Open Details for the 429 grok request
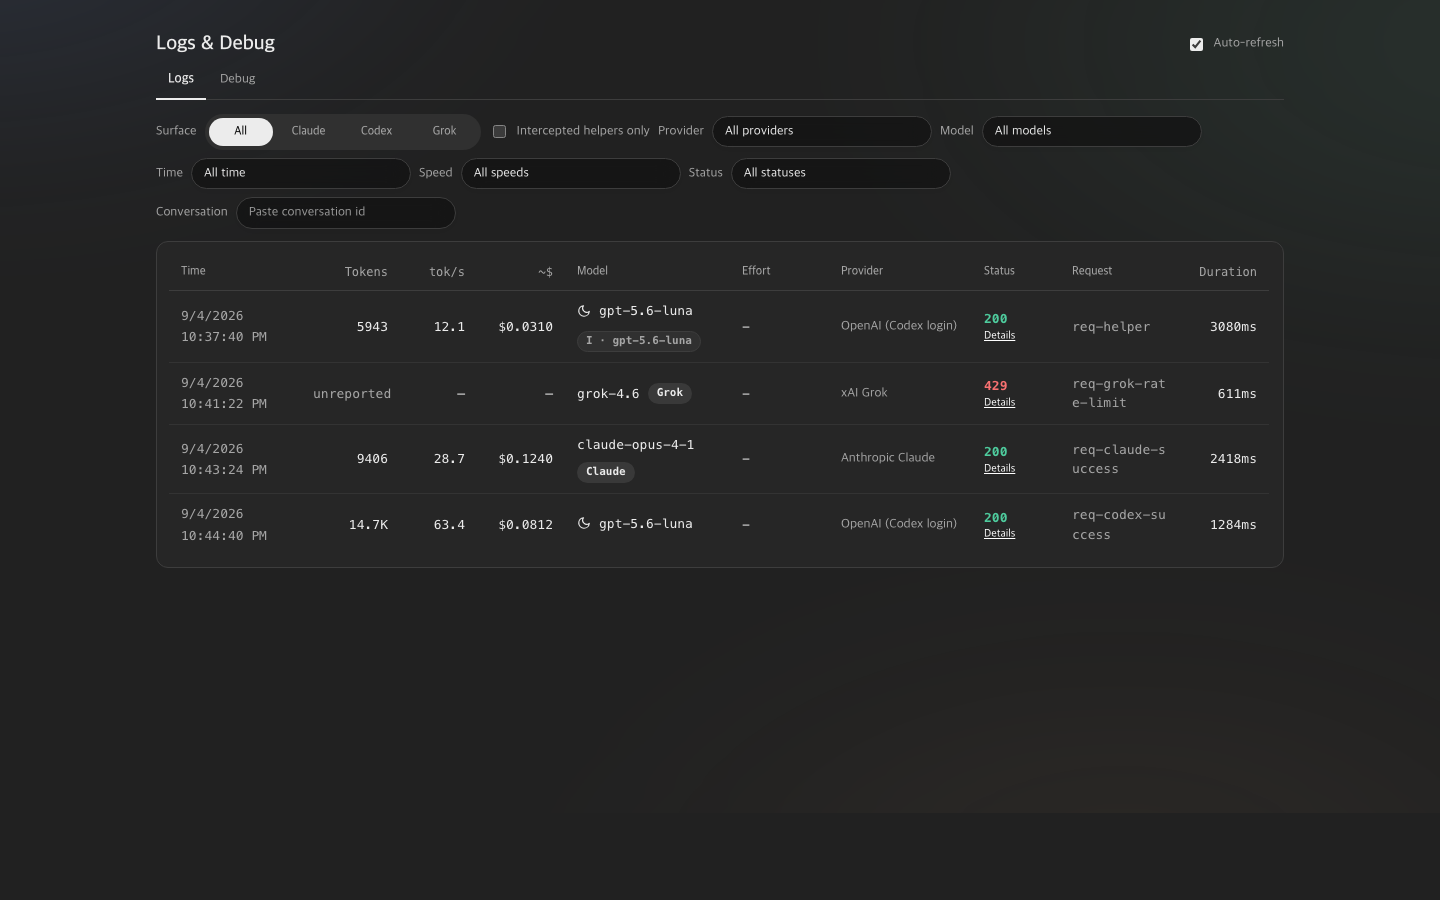Screen dimensions: 1440x900 tap(999, 403)
